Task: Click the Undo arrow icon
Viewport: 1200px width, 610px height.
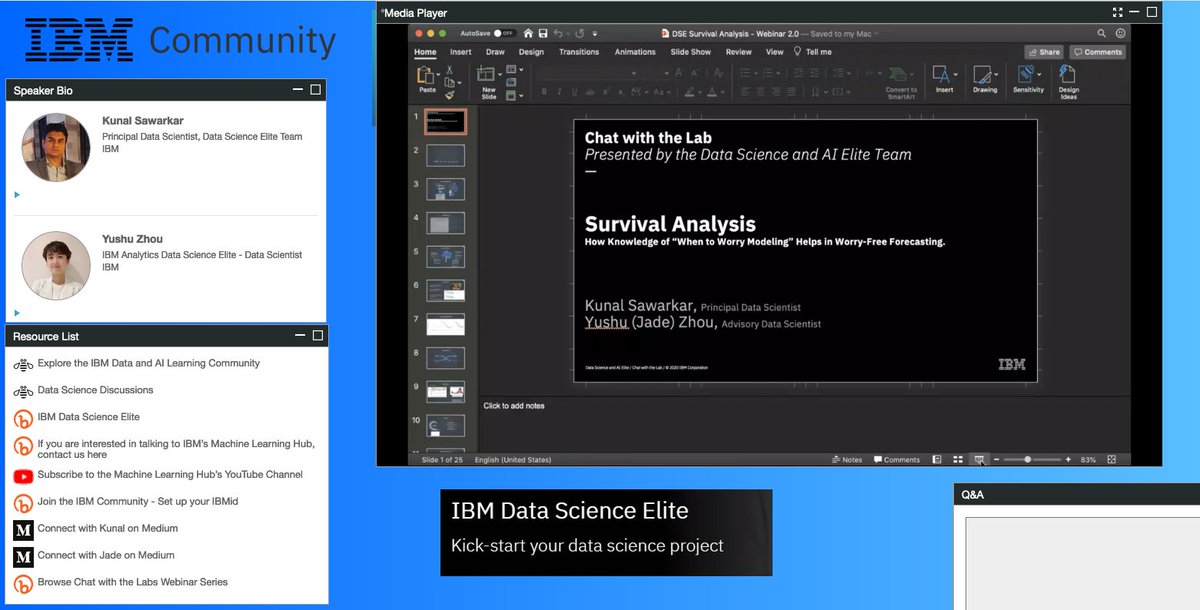Action: pos(558,33)
